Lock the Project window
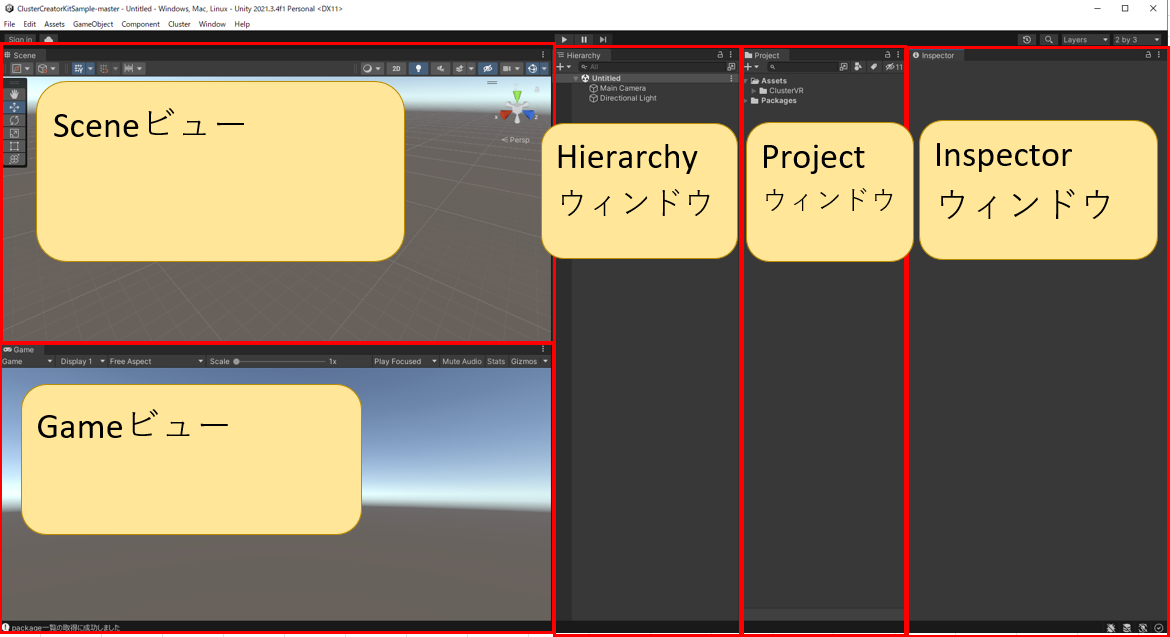 click(x=887, y=55)
